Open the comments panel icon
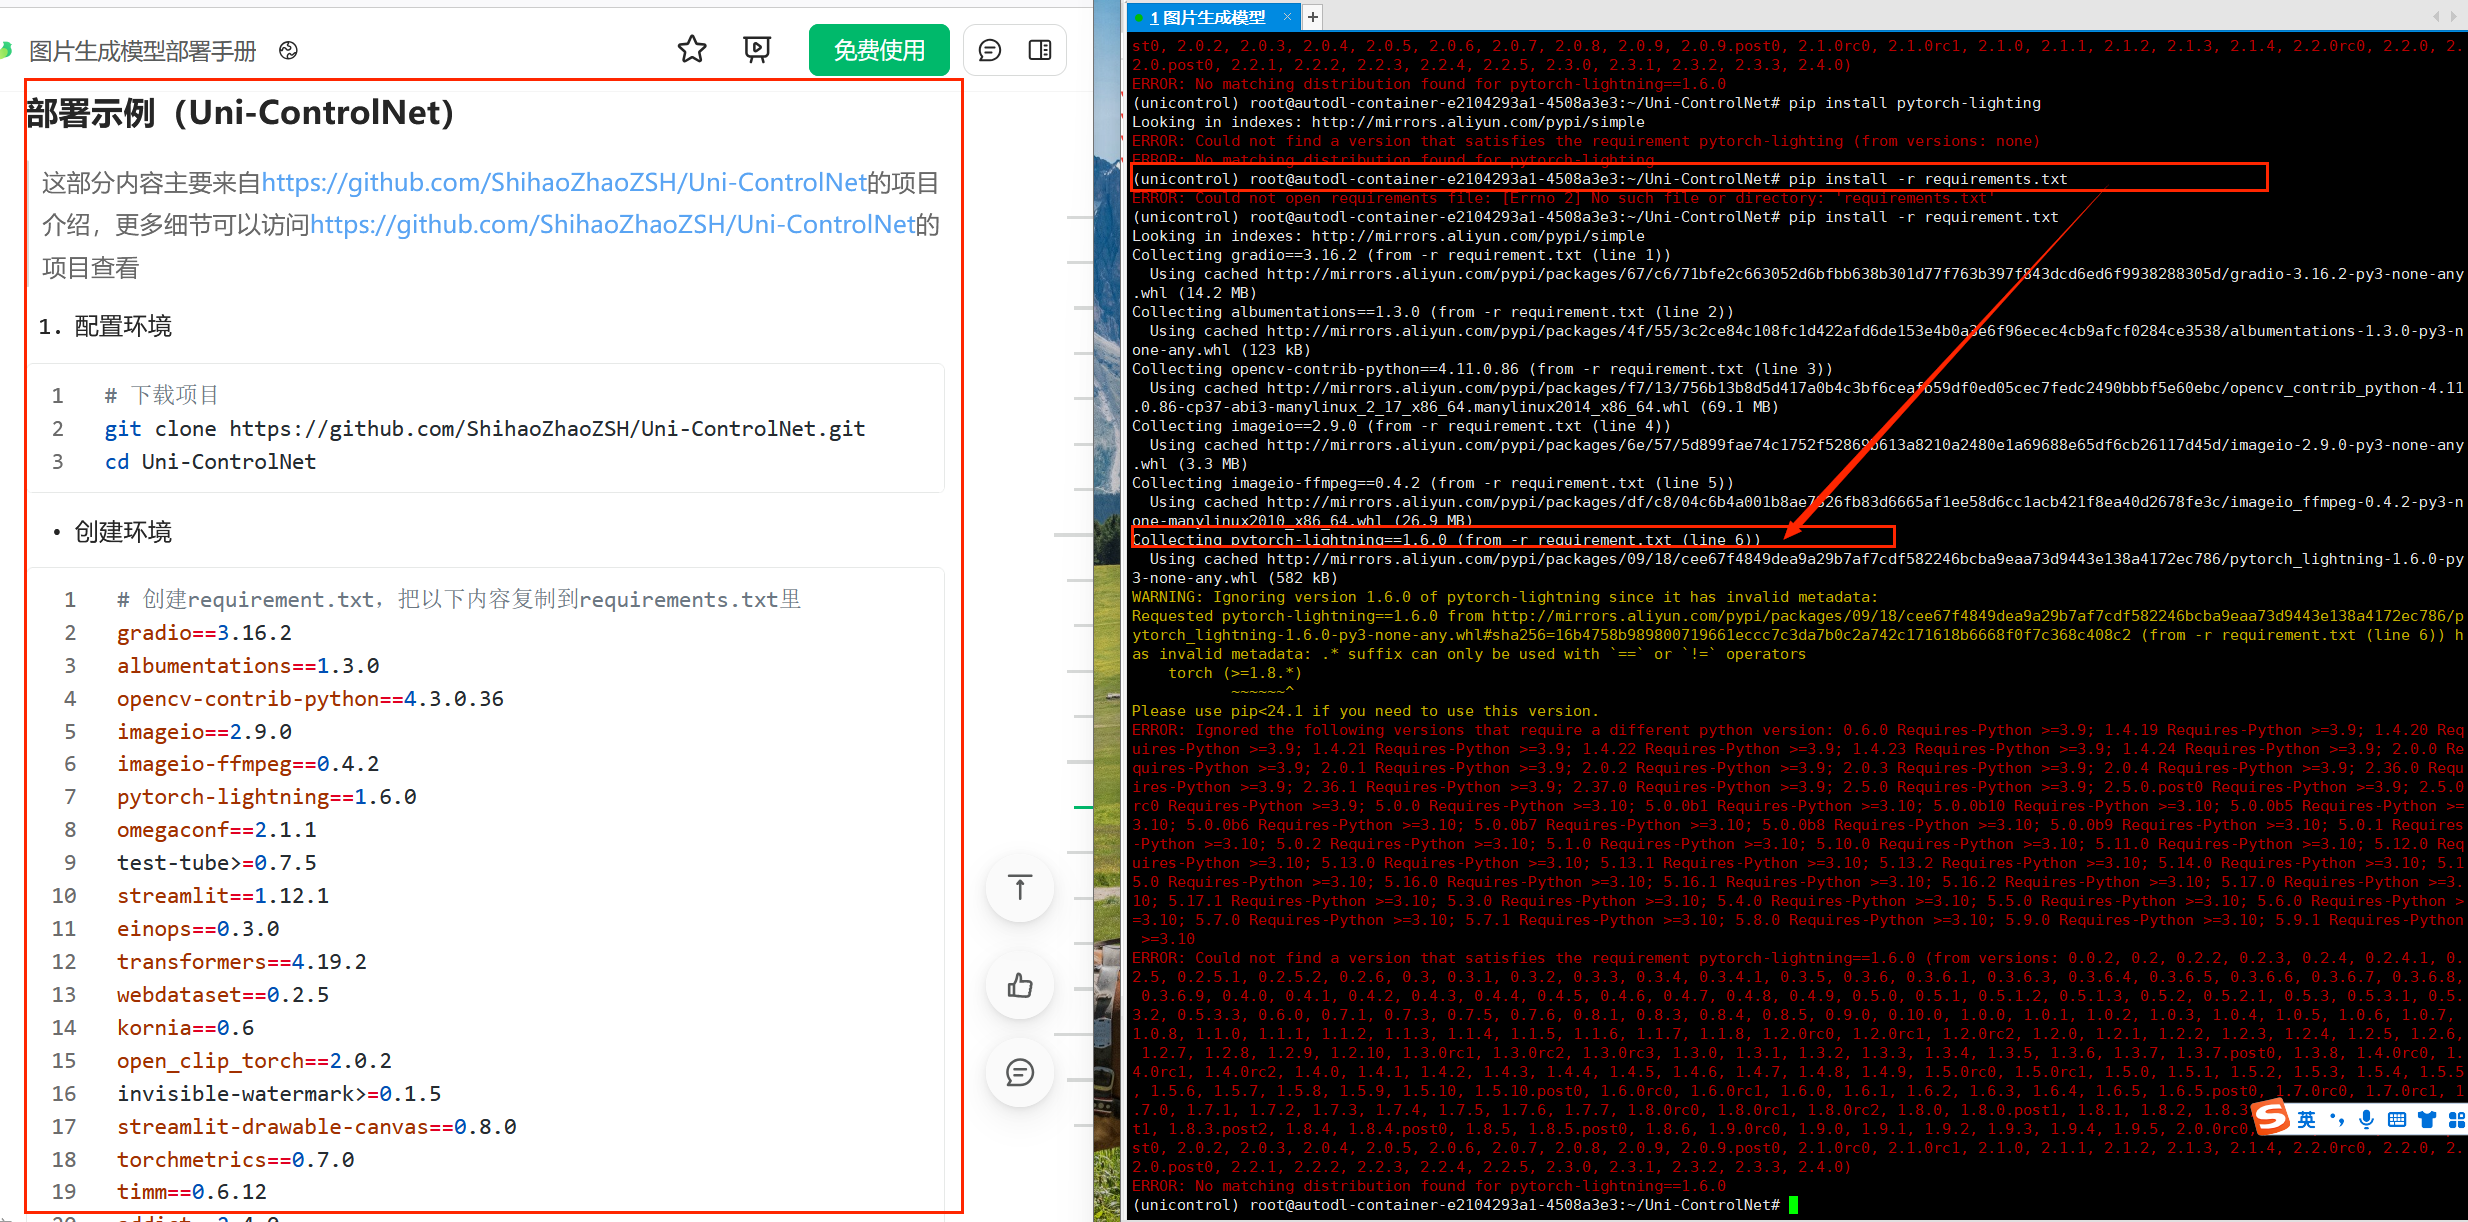The height and width of the screenshot is (1222, 2468). tap(990, 50)
